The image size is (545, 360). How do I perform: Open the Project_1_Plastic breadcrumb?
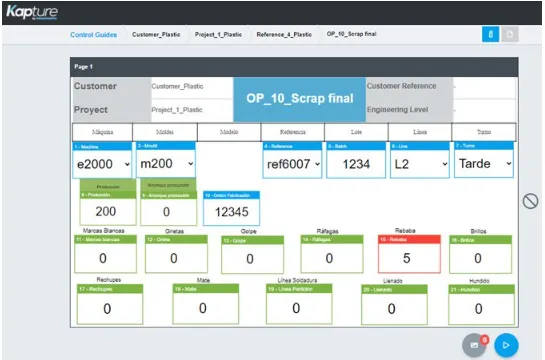tap(218, 34)
